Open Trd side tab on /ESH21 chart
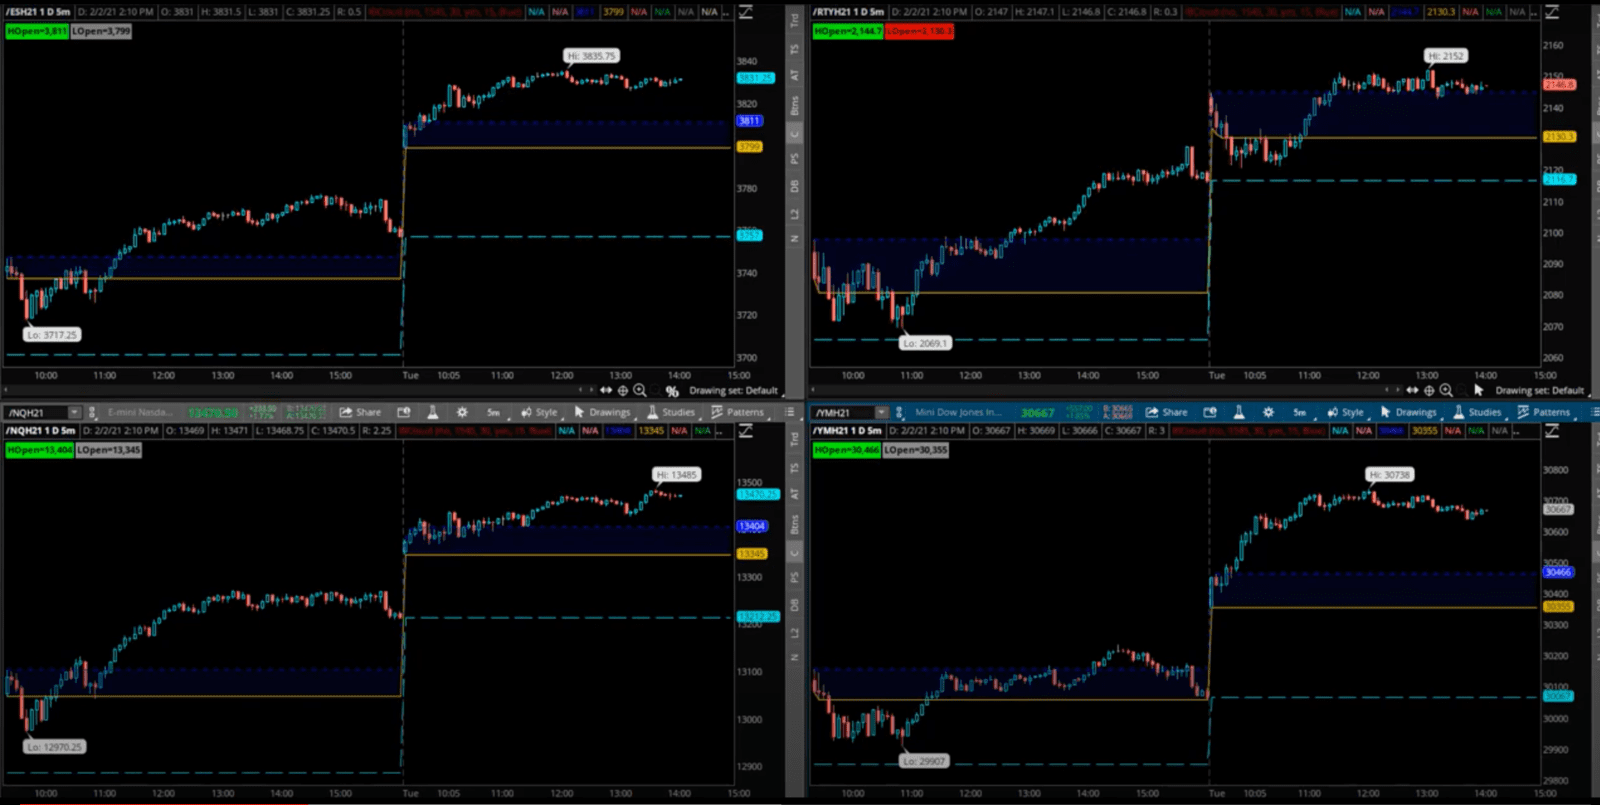 tap(795, 19)
